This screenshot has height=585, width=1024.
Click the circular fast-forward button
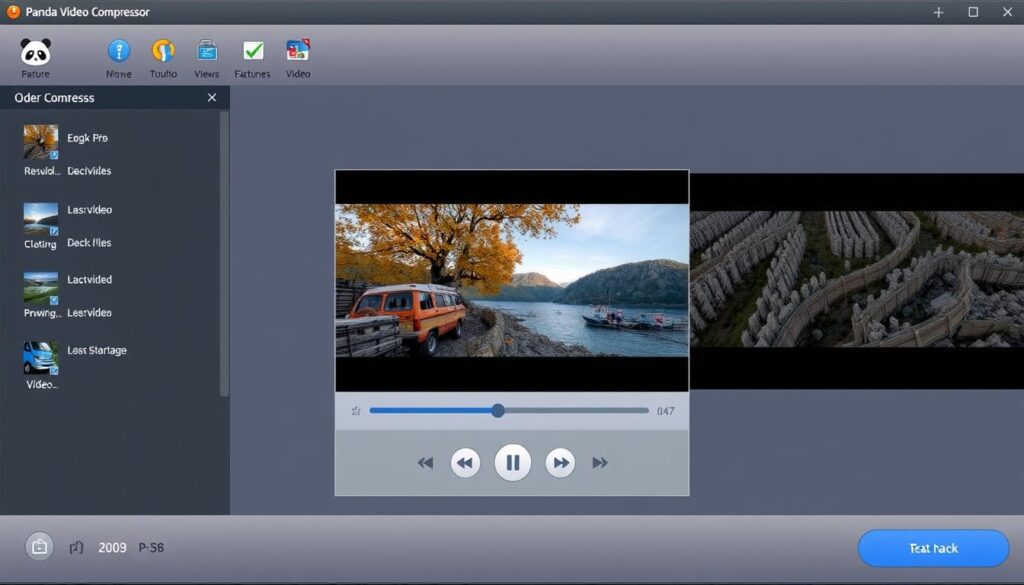pos(560,463)
